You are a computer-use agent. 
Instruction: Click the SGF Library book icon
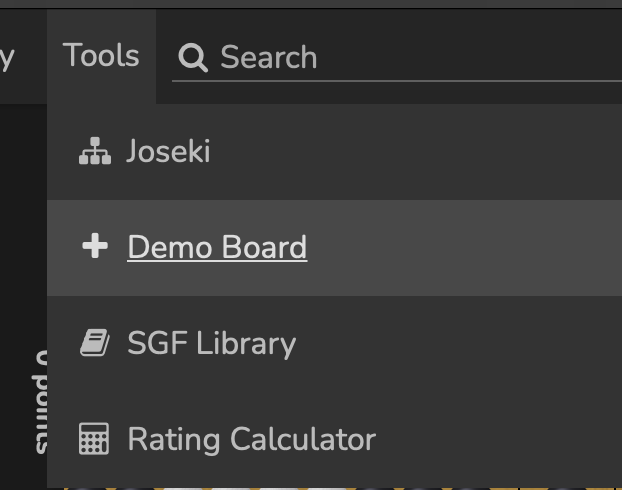tap(95, 342)
